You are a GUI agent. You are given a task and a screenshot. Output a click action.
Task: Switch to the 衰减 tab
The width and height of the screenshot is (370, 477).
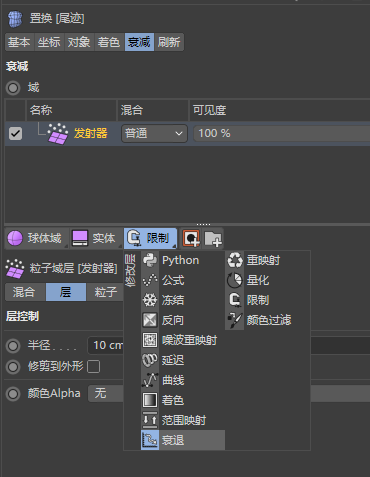139,42
